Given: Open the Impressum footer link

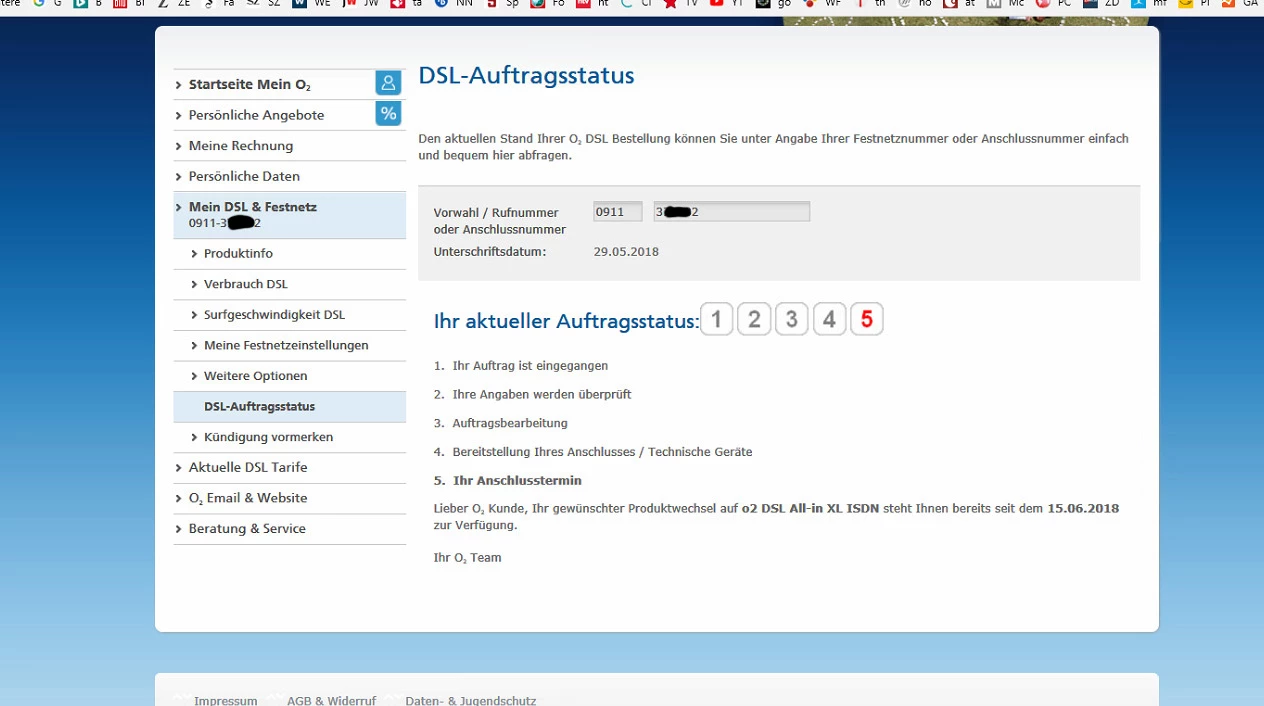Looking at the screenshot, I should tap(226, 701).
